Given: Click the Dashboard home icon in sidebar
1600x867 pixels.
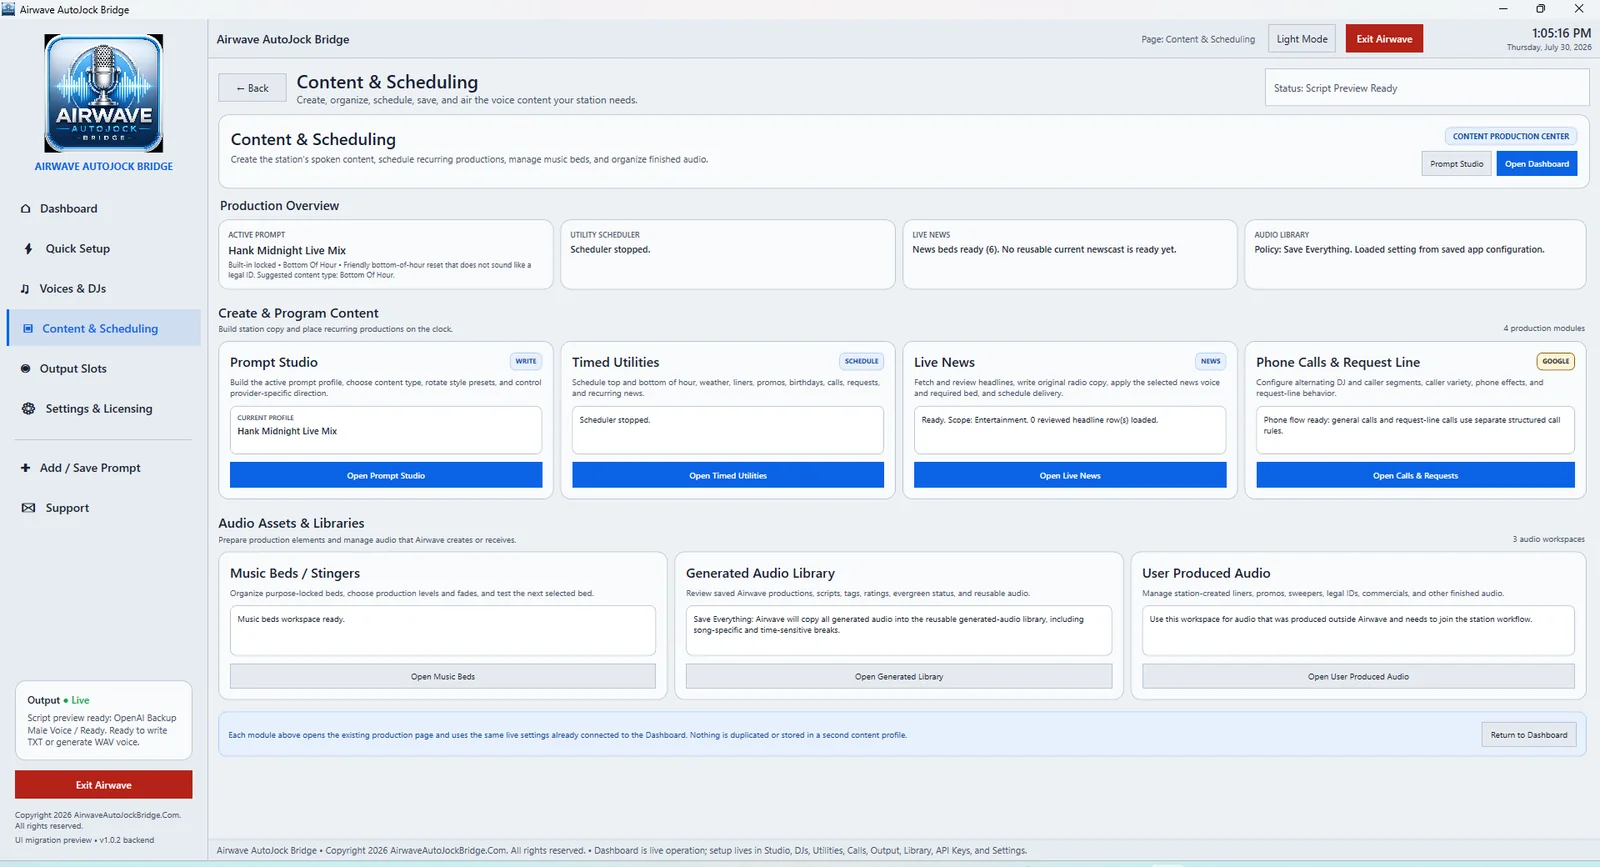Looking at the screenshot, I should (x=26, y=209).
